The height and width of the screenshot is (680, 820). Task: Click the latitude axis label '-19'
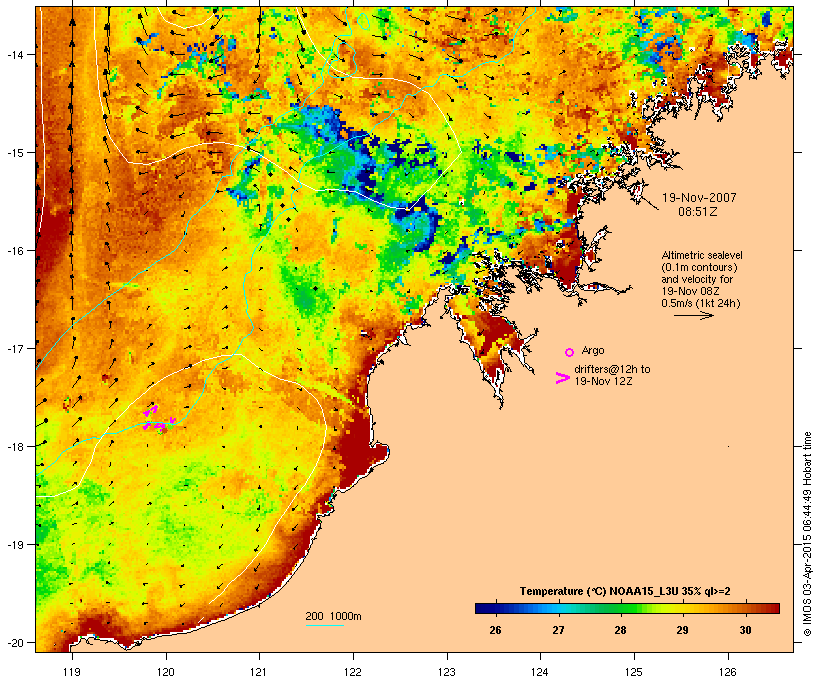(14, 545)
